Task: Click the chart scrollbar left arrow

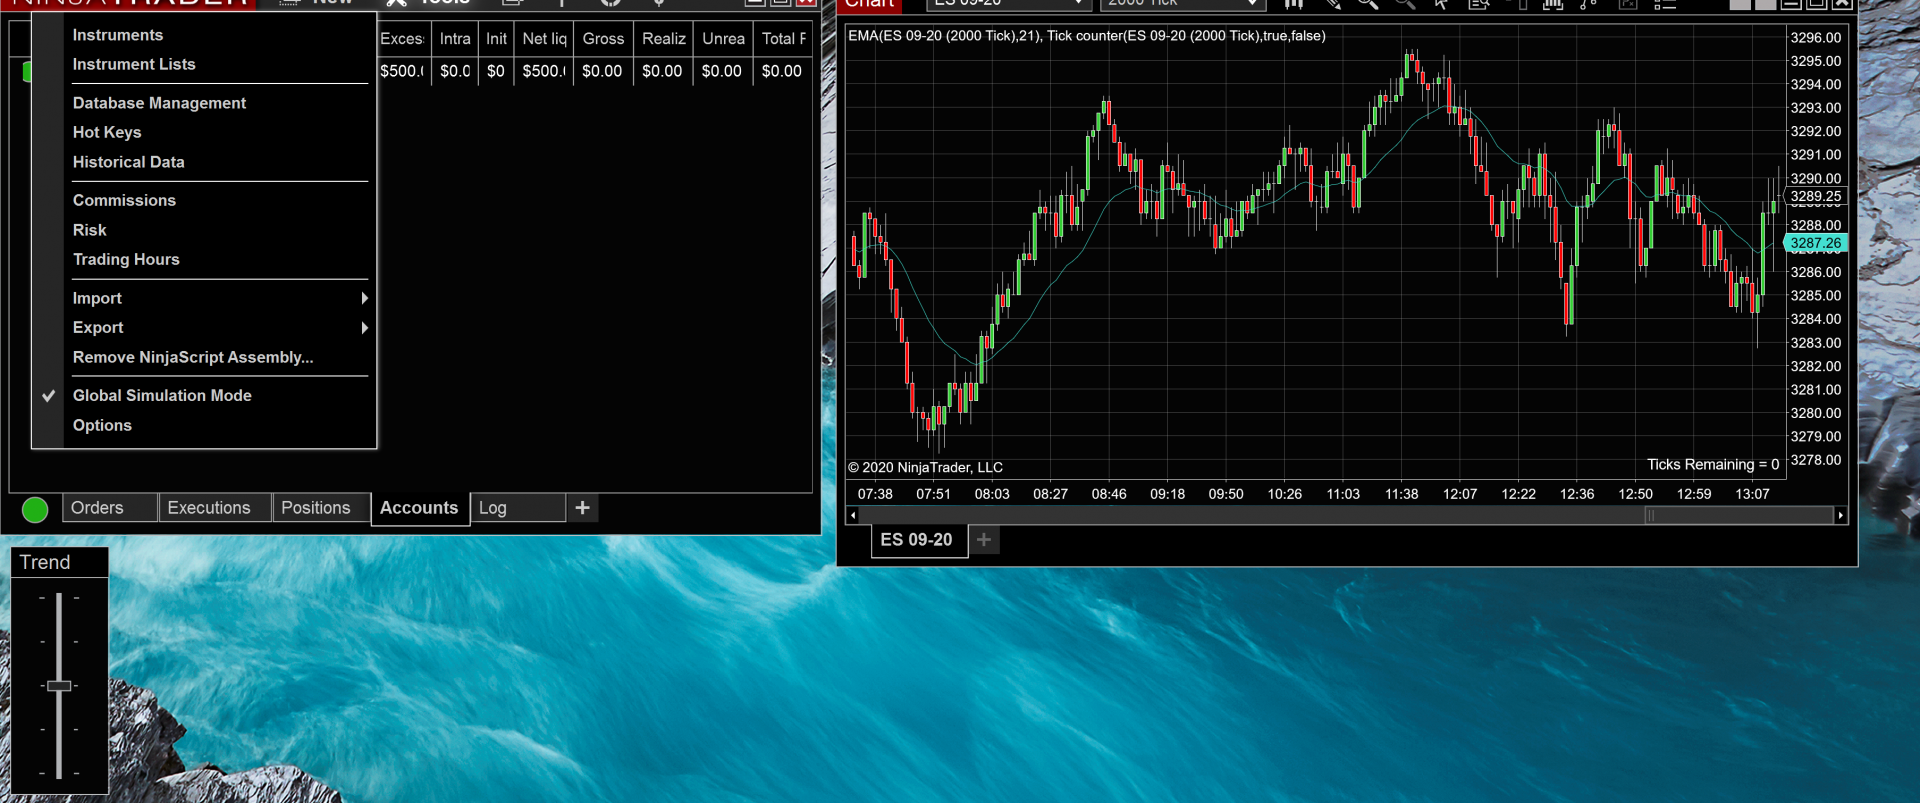Action: [x=852, y=516]
